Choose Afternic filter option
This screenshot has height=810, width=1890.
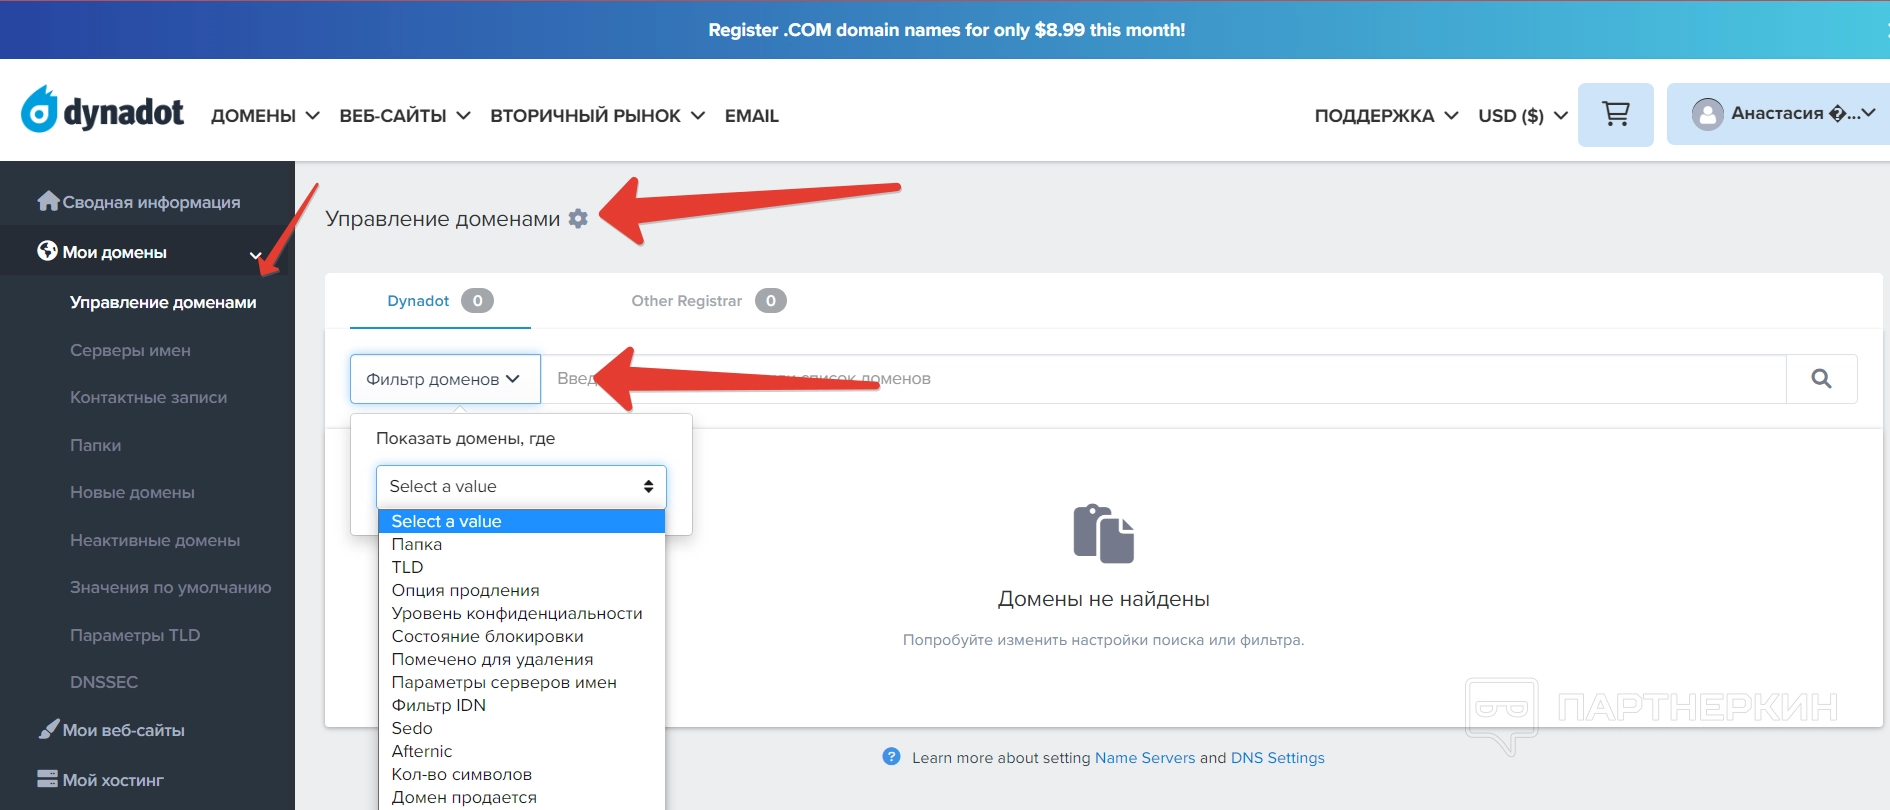point(521,751)
